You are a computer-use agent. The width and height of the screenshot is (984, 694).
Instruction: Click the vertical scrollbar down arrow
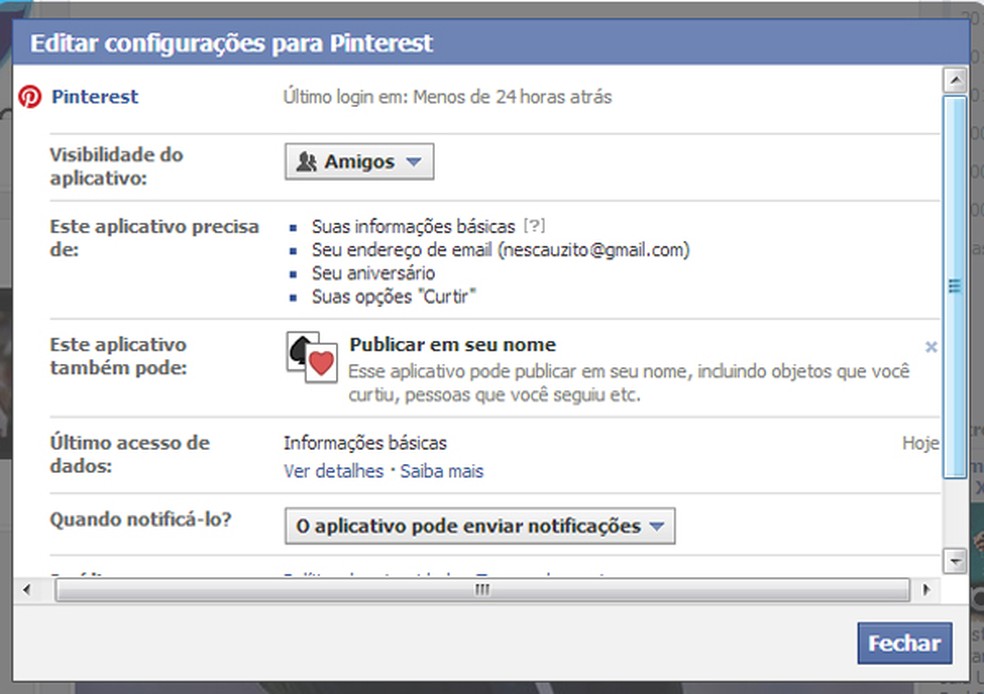[955, 560]
